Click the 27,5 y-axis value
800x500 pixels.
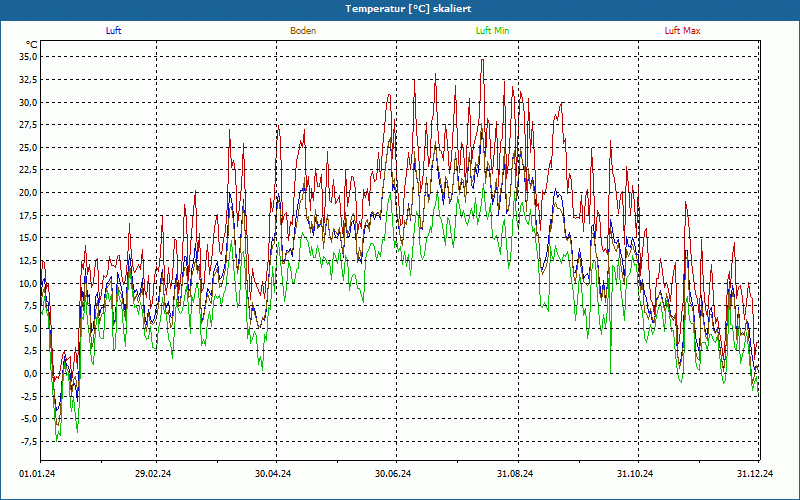pyautogui.click(x=28, y=125)
